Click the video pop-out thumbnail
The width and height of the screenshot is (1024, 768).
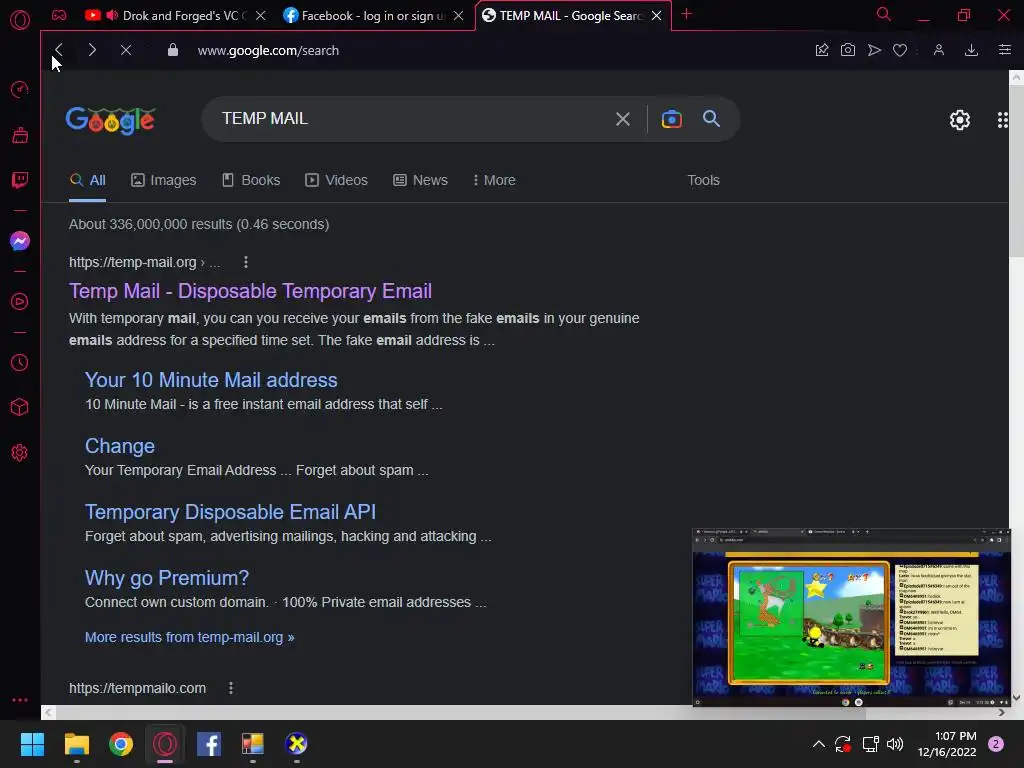(x=851, y=618)
